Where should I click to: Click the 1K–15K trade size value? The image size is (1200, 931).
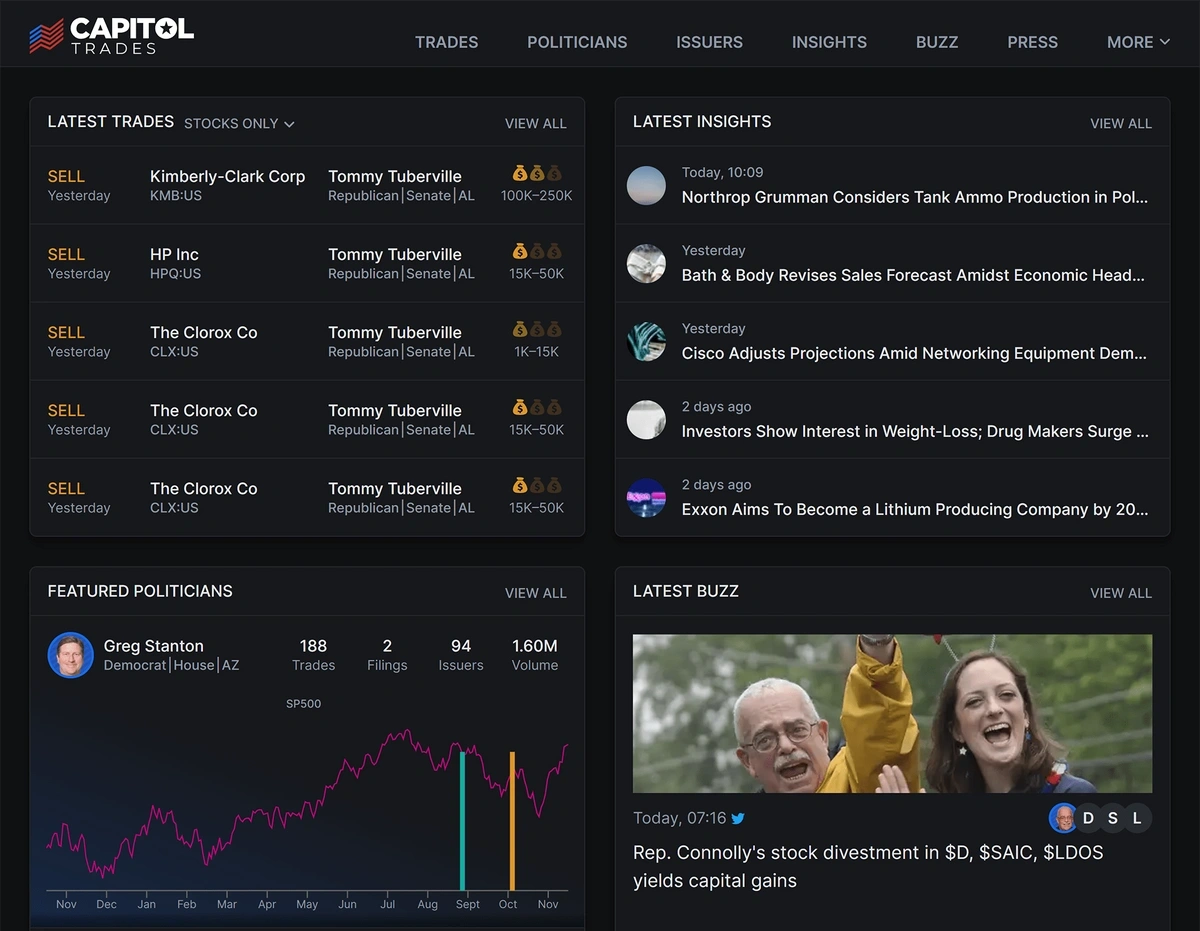pos(537,352)
